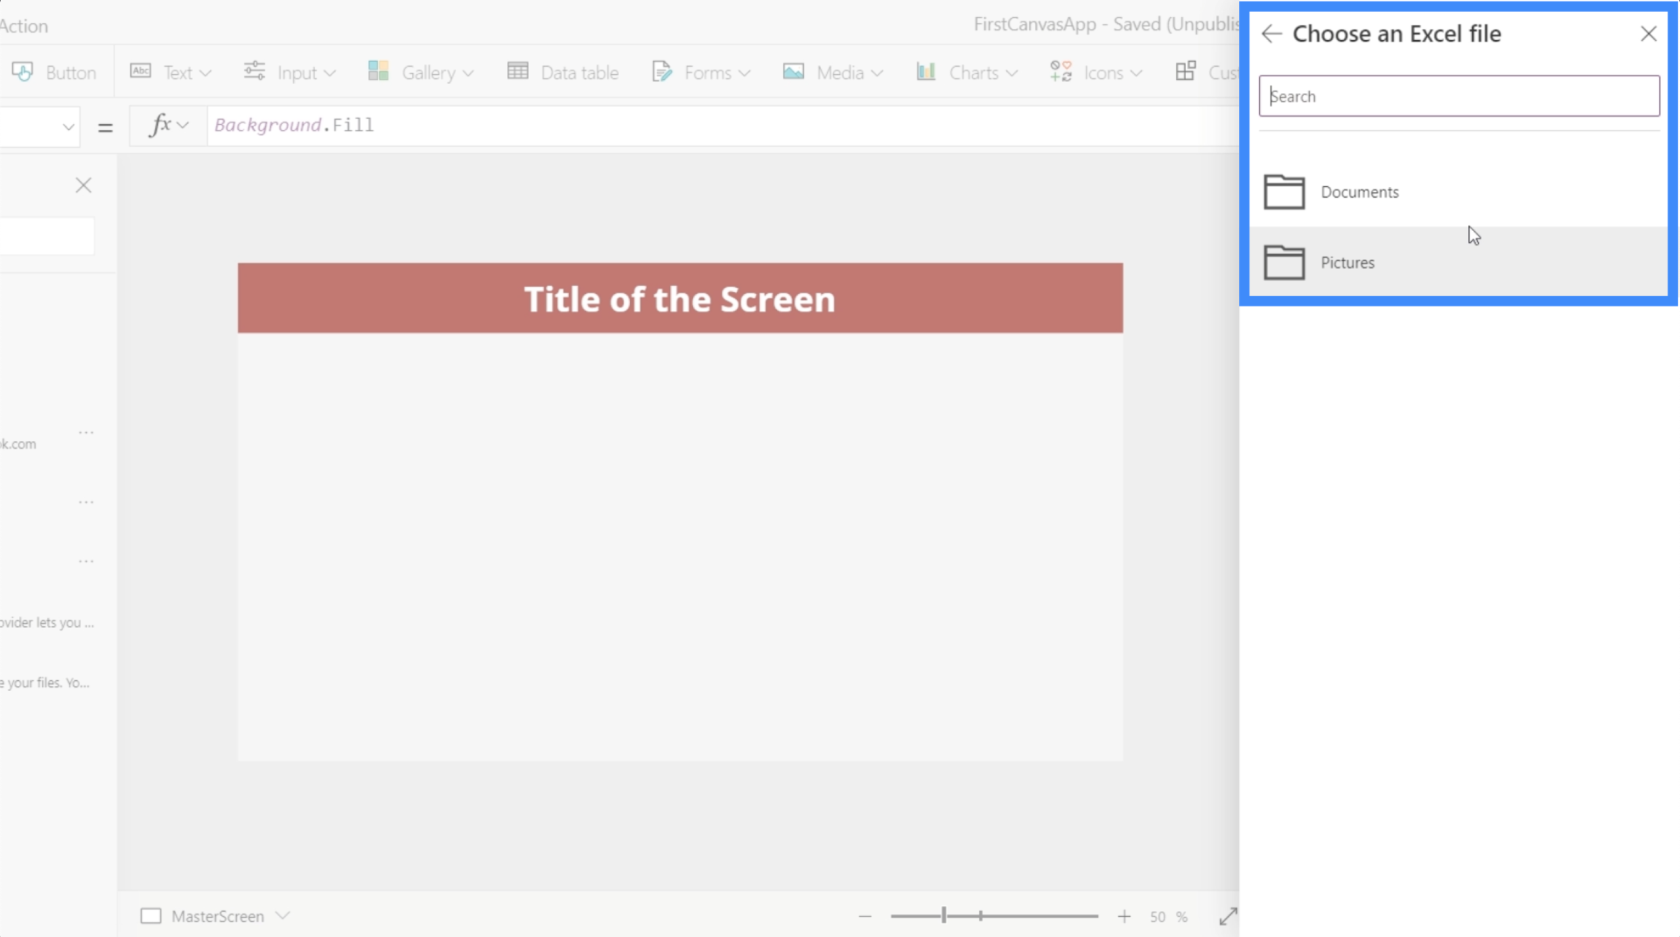Open the Documents folder
The image size is (1680, 937).
[1459, 192]
